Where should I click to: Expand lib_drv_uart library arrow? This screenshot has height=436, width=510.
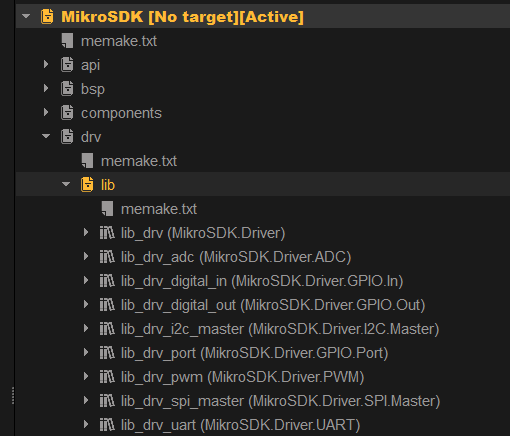tap(86, 424)
